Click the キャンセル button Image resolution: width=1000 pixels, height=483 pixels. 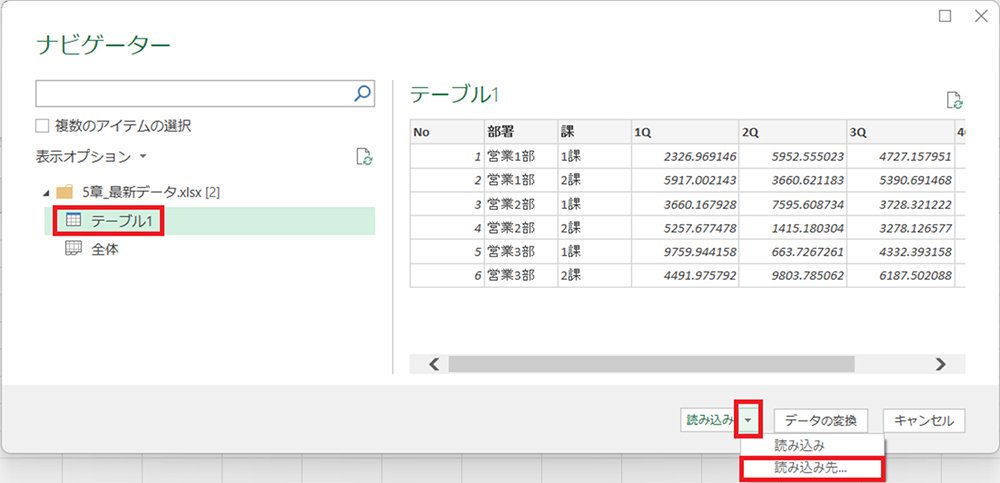pos(924,420)
